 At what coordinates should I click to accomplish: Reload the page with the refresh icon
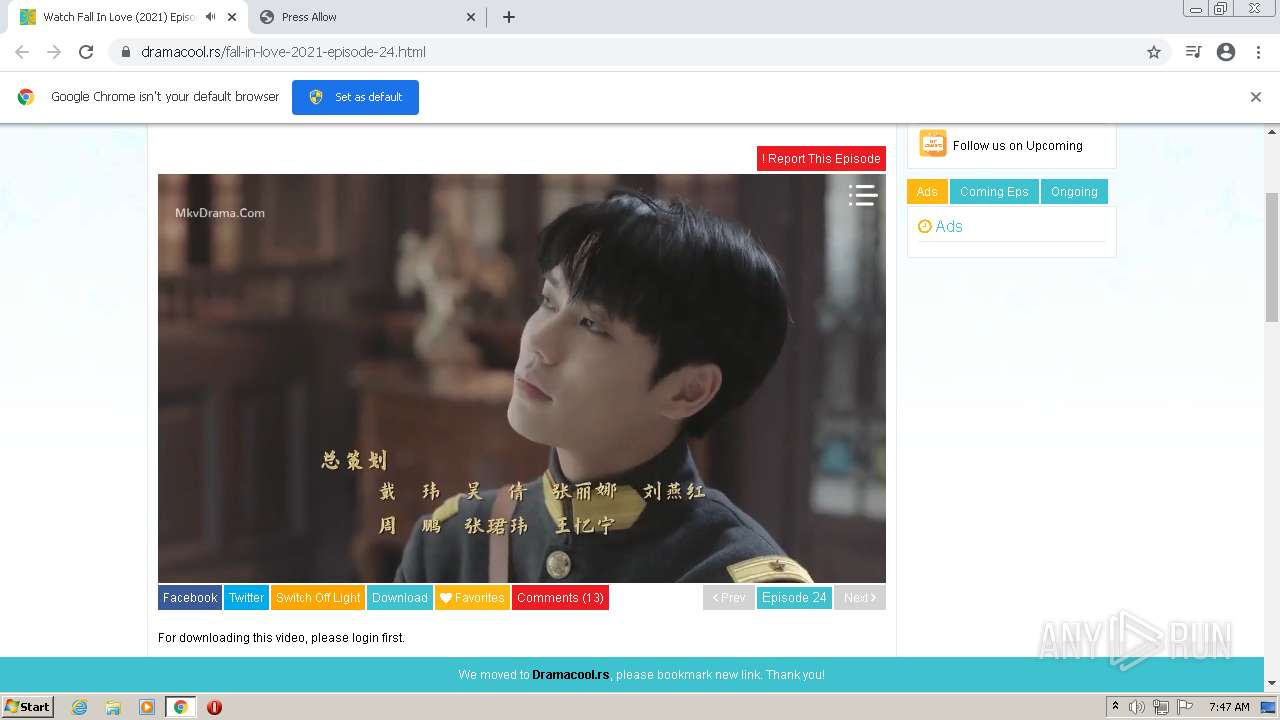86,52
